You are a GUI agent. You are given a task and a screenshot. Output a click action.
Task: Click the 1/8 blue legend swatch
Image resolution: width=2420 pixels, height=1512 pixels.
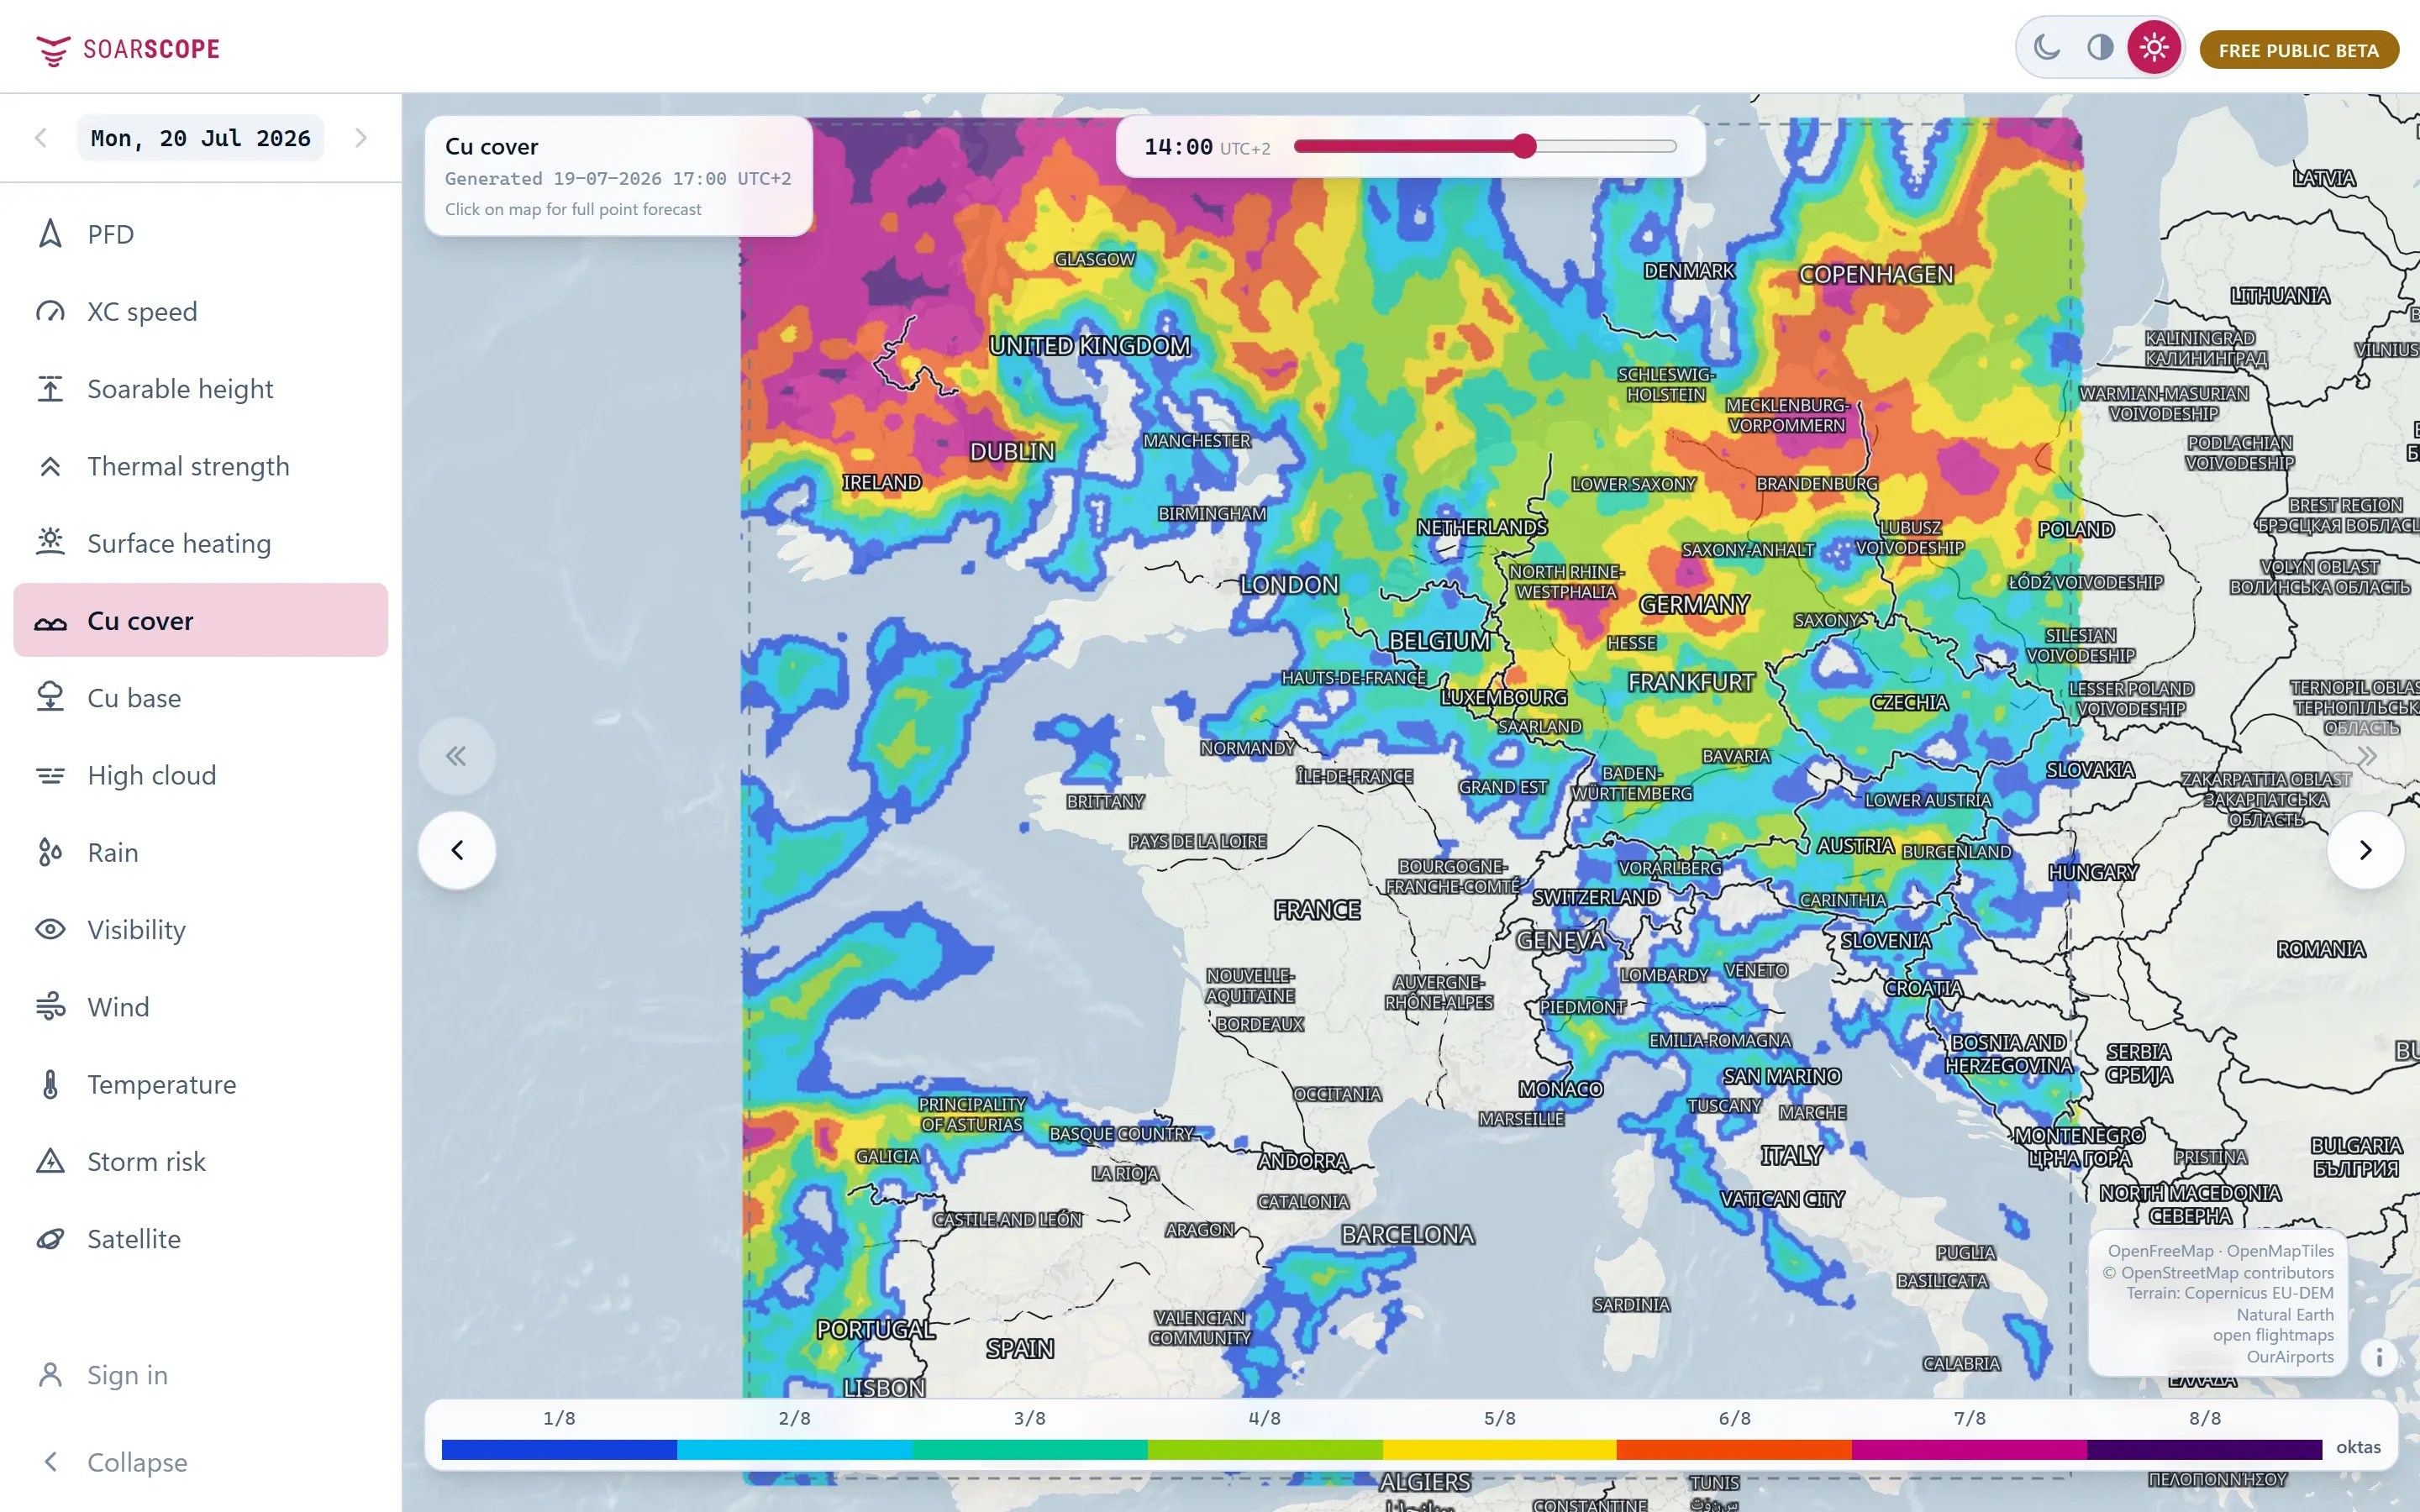[559, 1449]
